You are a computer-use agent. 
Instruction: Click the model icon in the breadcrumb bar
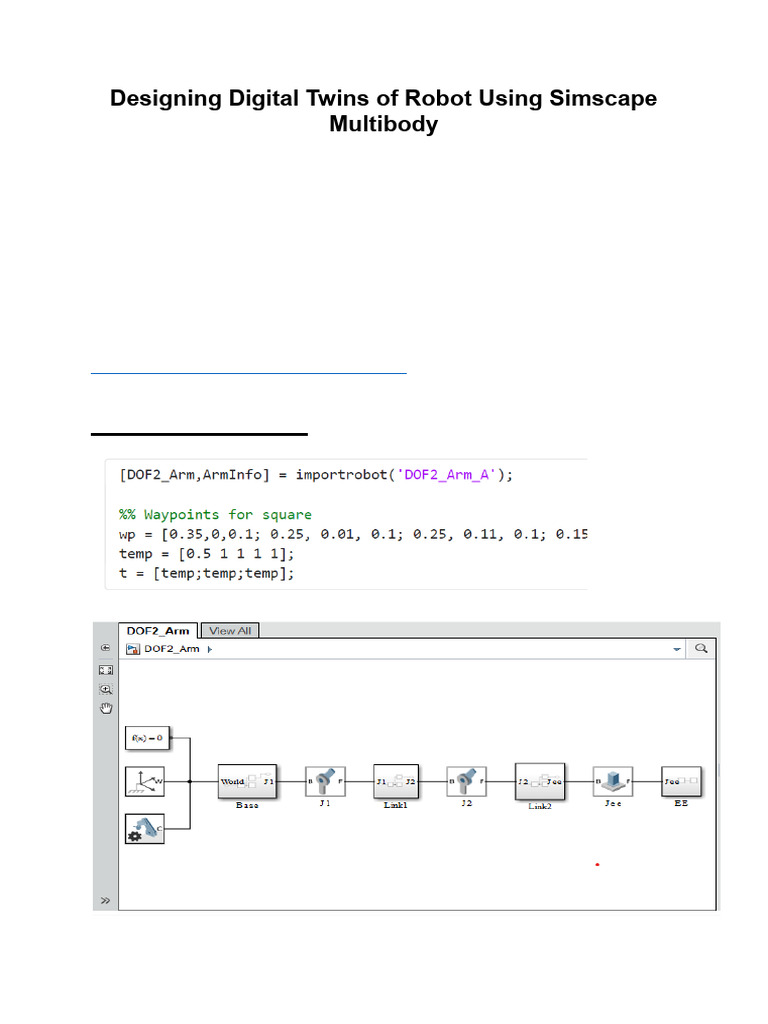point(133,649)
